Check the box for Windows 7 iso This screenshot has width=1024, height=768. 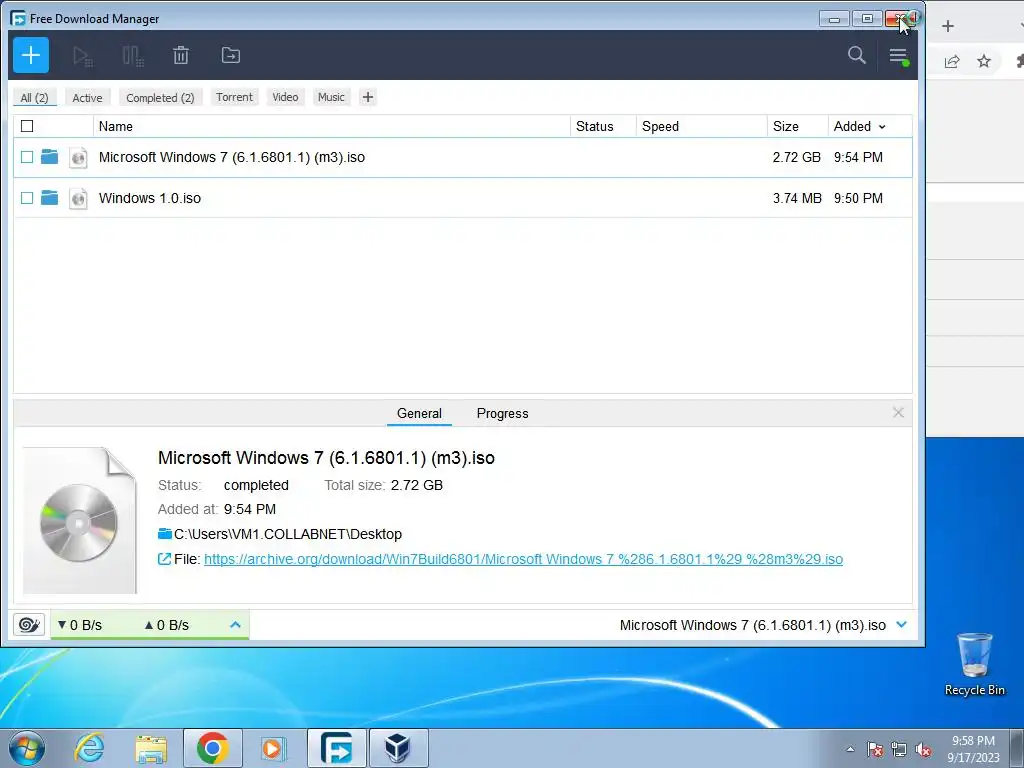pyautogui.click(x=27, y=157)
